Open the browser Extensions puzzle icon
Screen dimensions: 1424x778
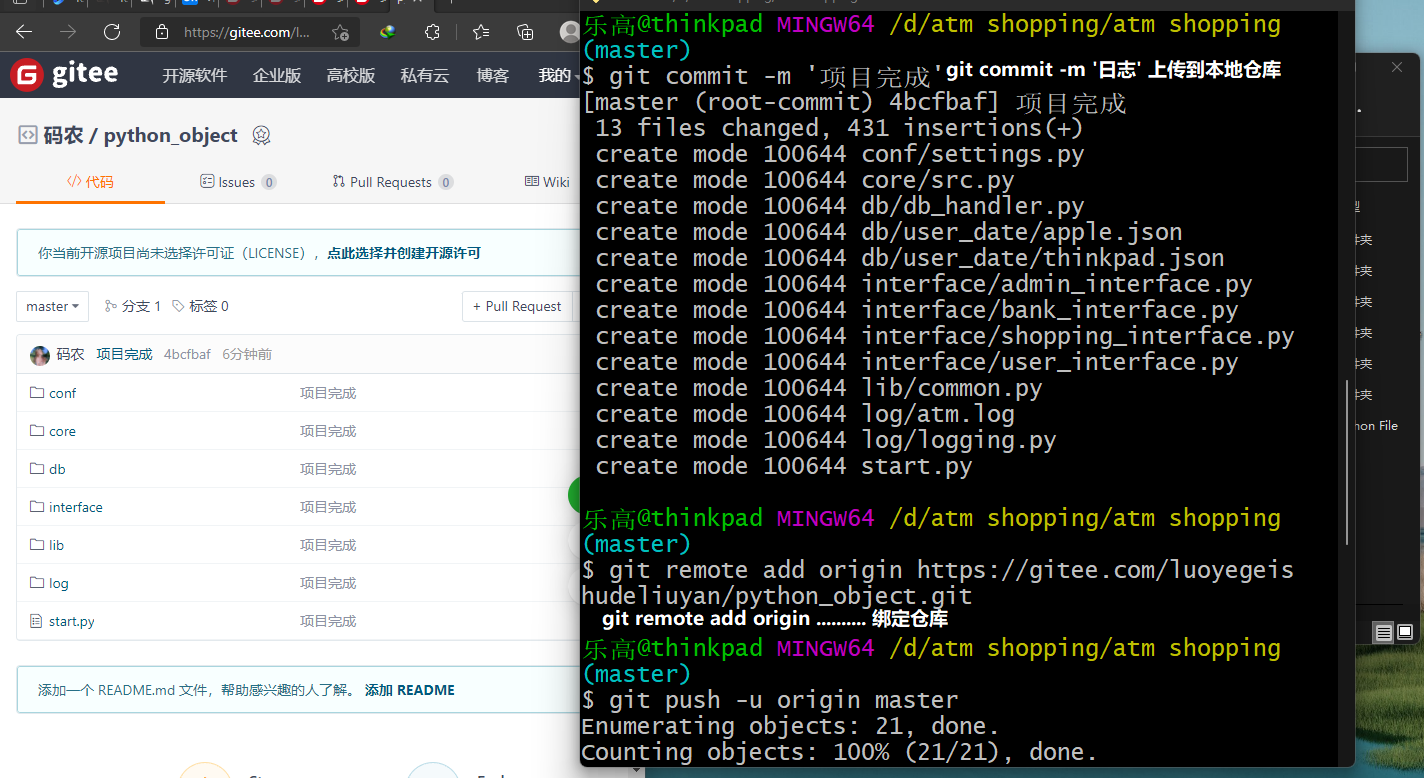[432, 32]
